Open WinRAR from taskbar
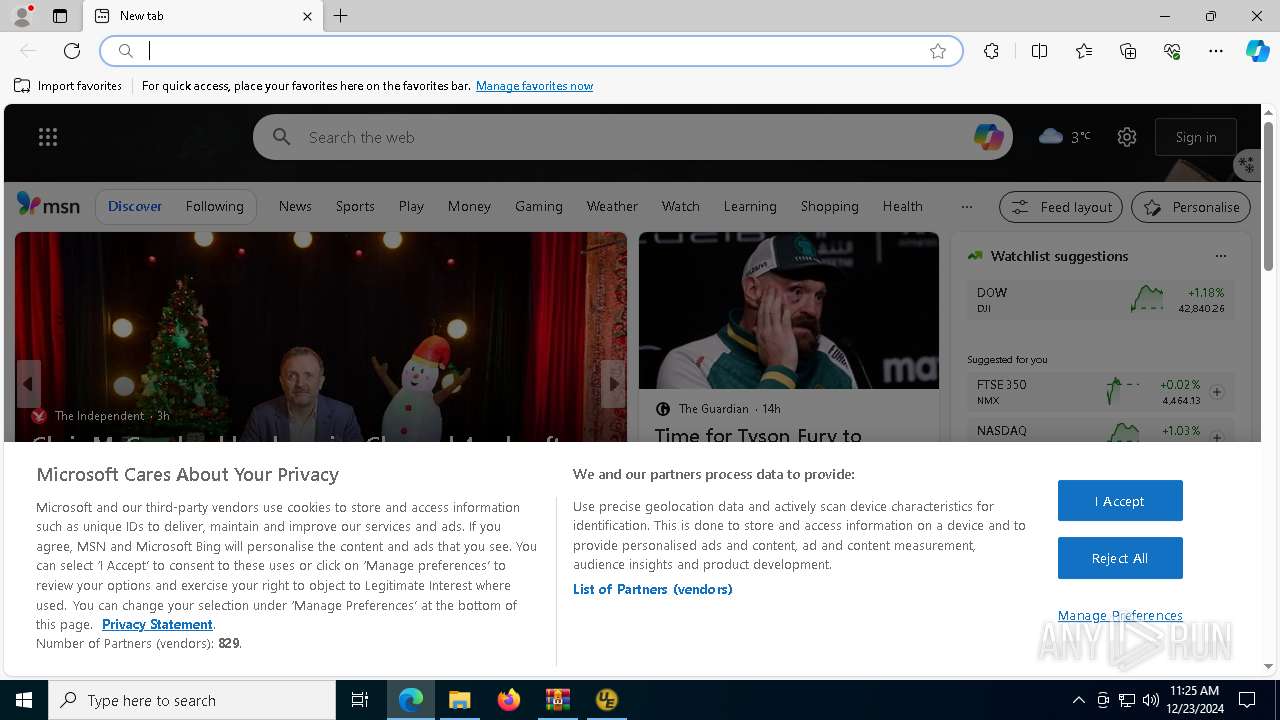 (x=557, y=700)
